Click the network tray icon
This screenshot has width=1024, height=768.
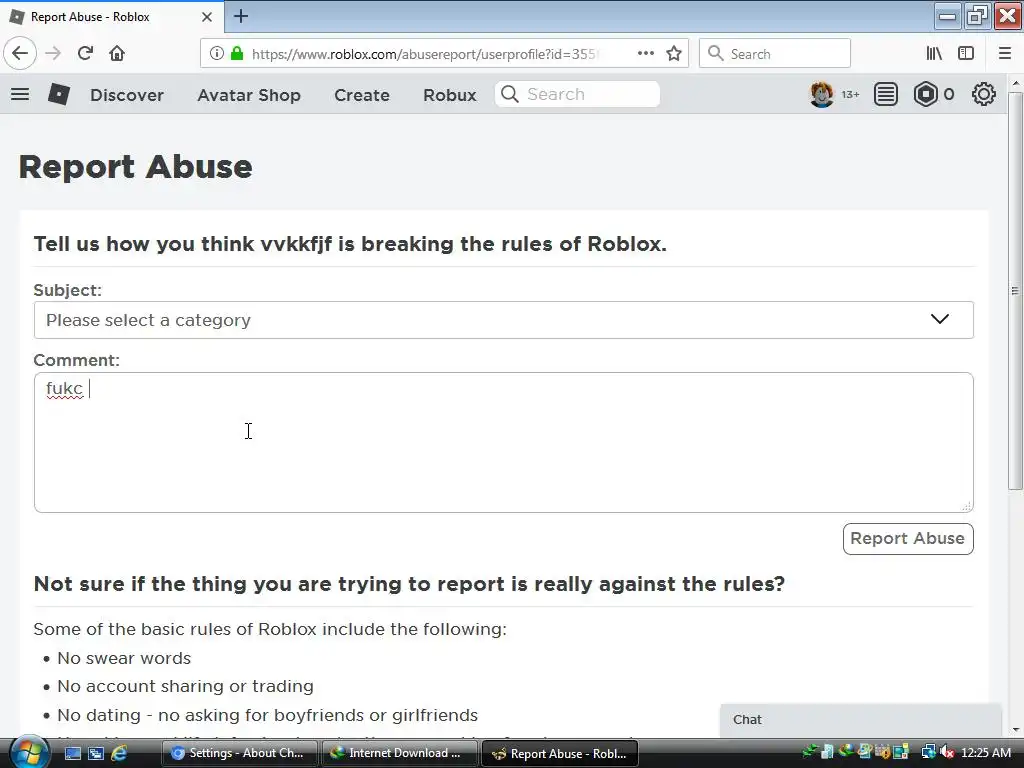pos(928,753)
